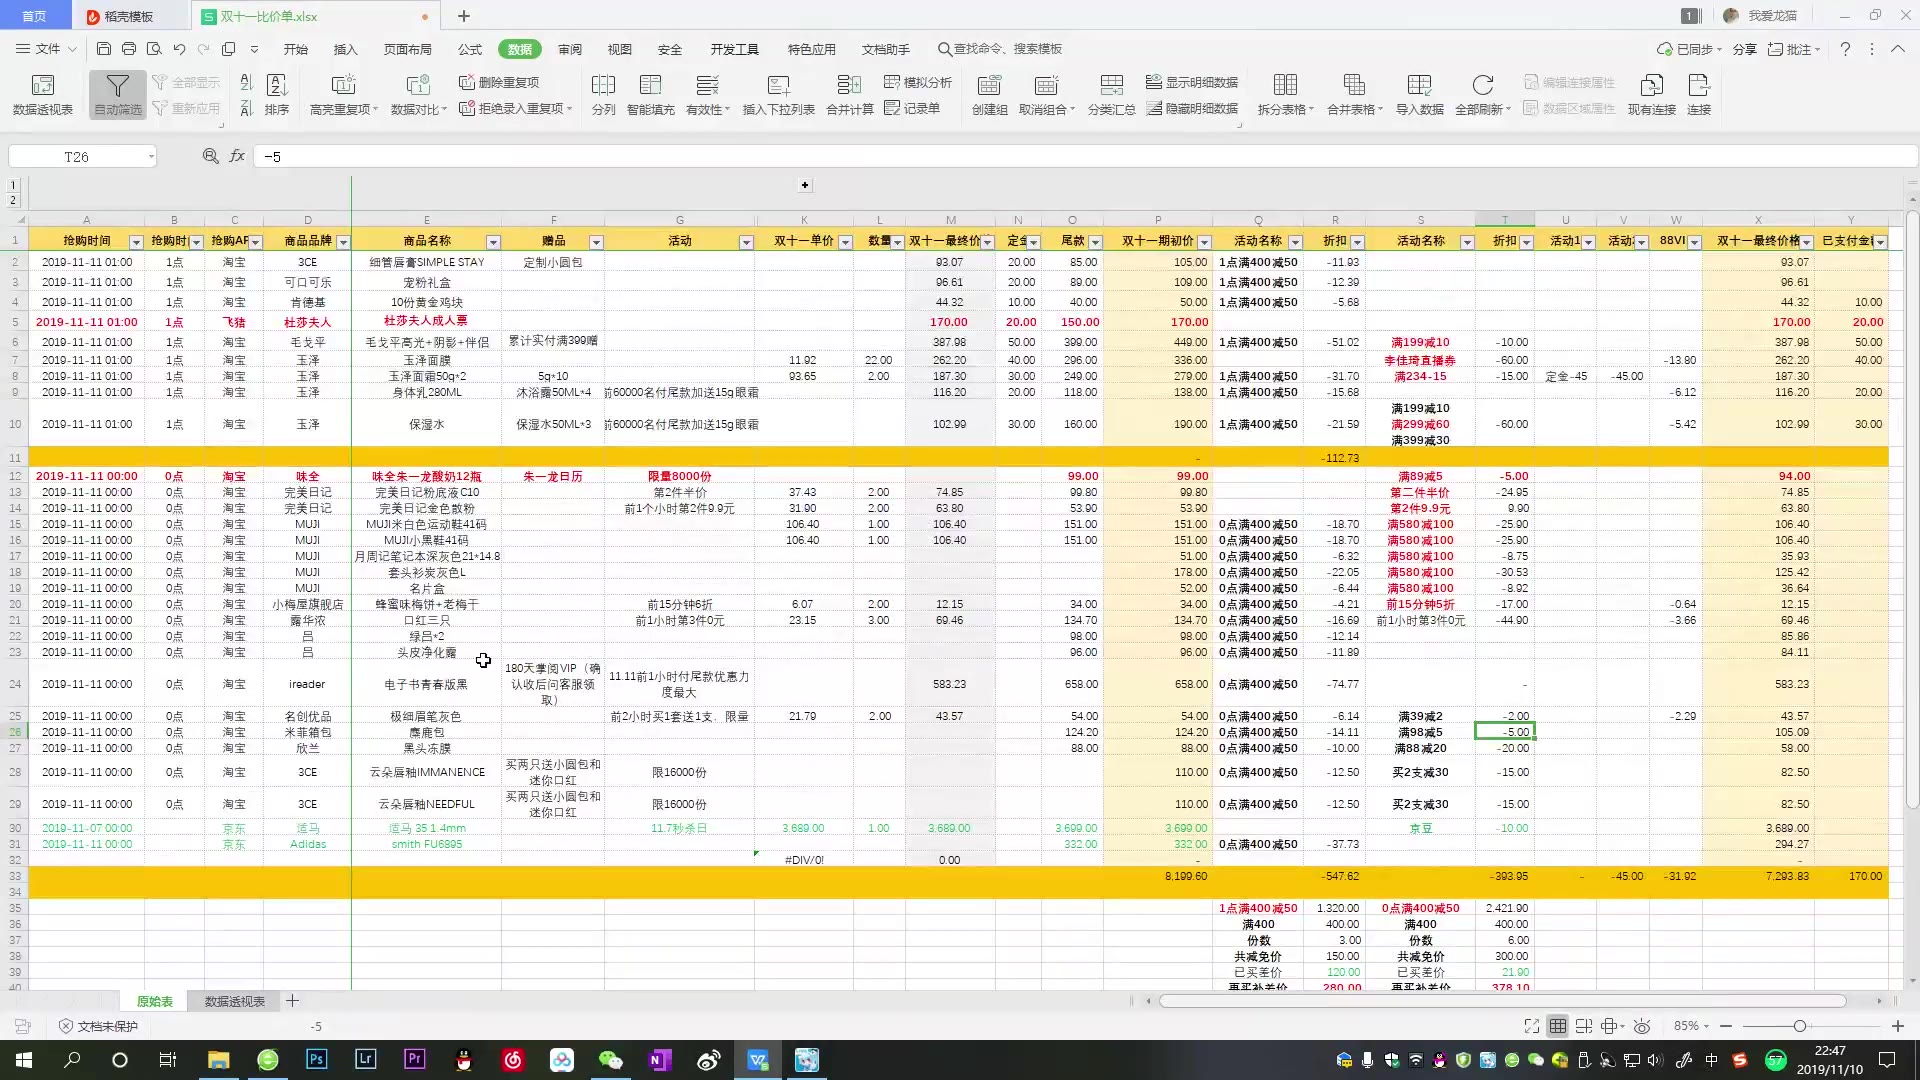Click the 分列 split columns icon

[603, 95]
